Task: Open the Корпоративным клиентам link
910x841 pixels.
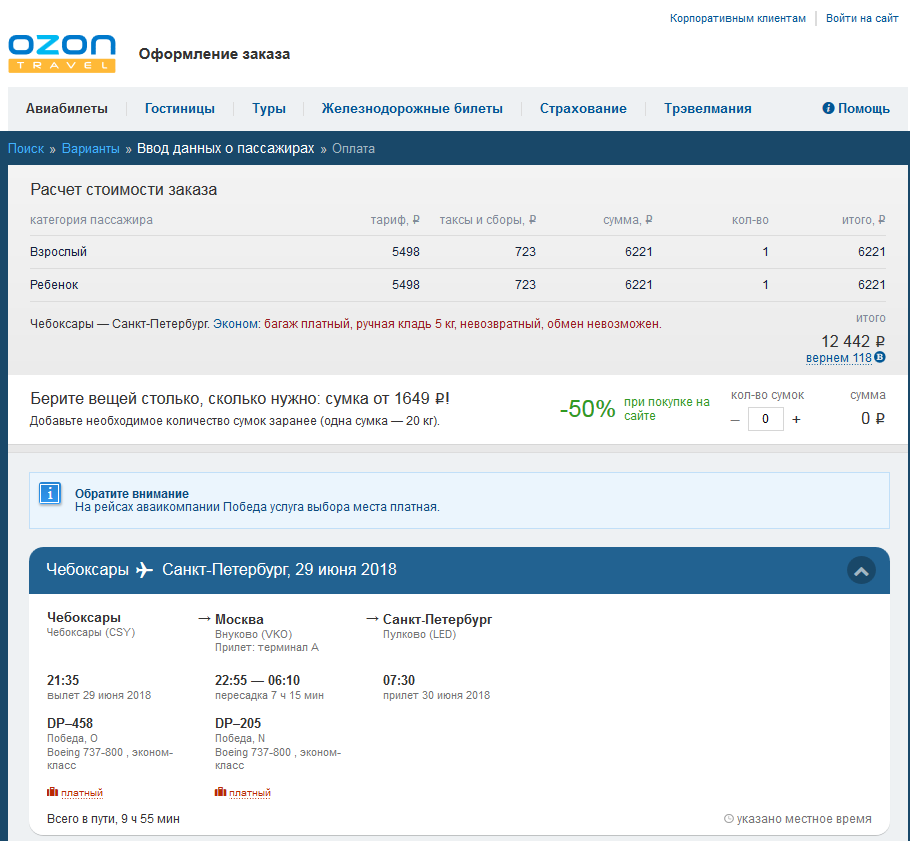Action: coord(737,18)
